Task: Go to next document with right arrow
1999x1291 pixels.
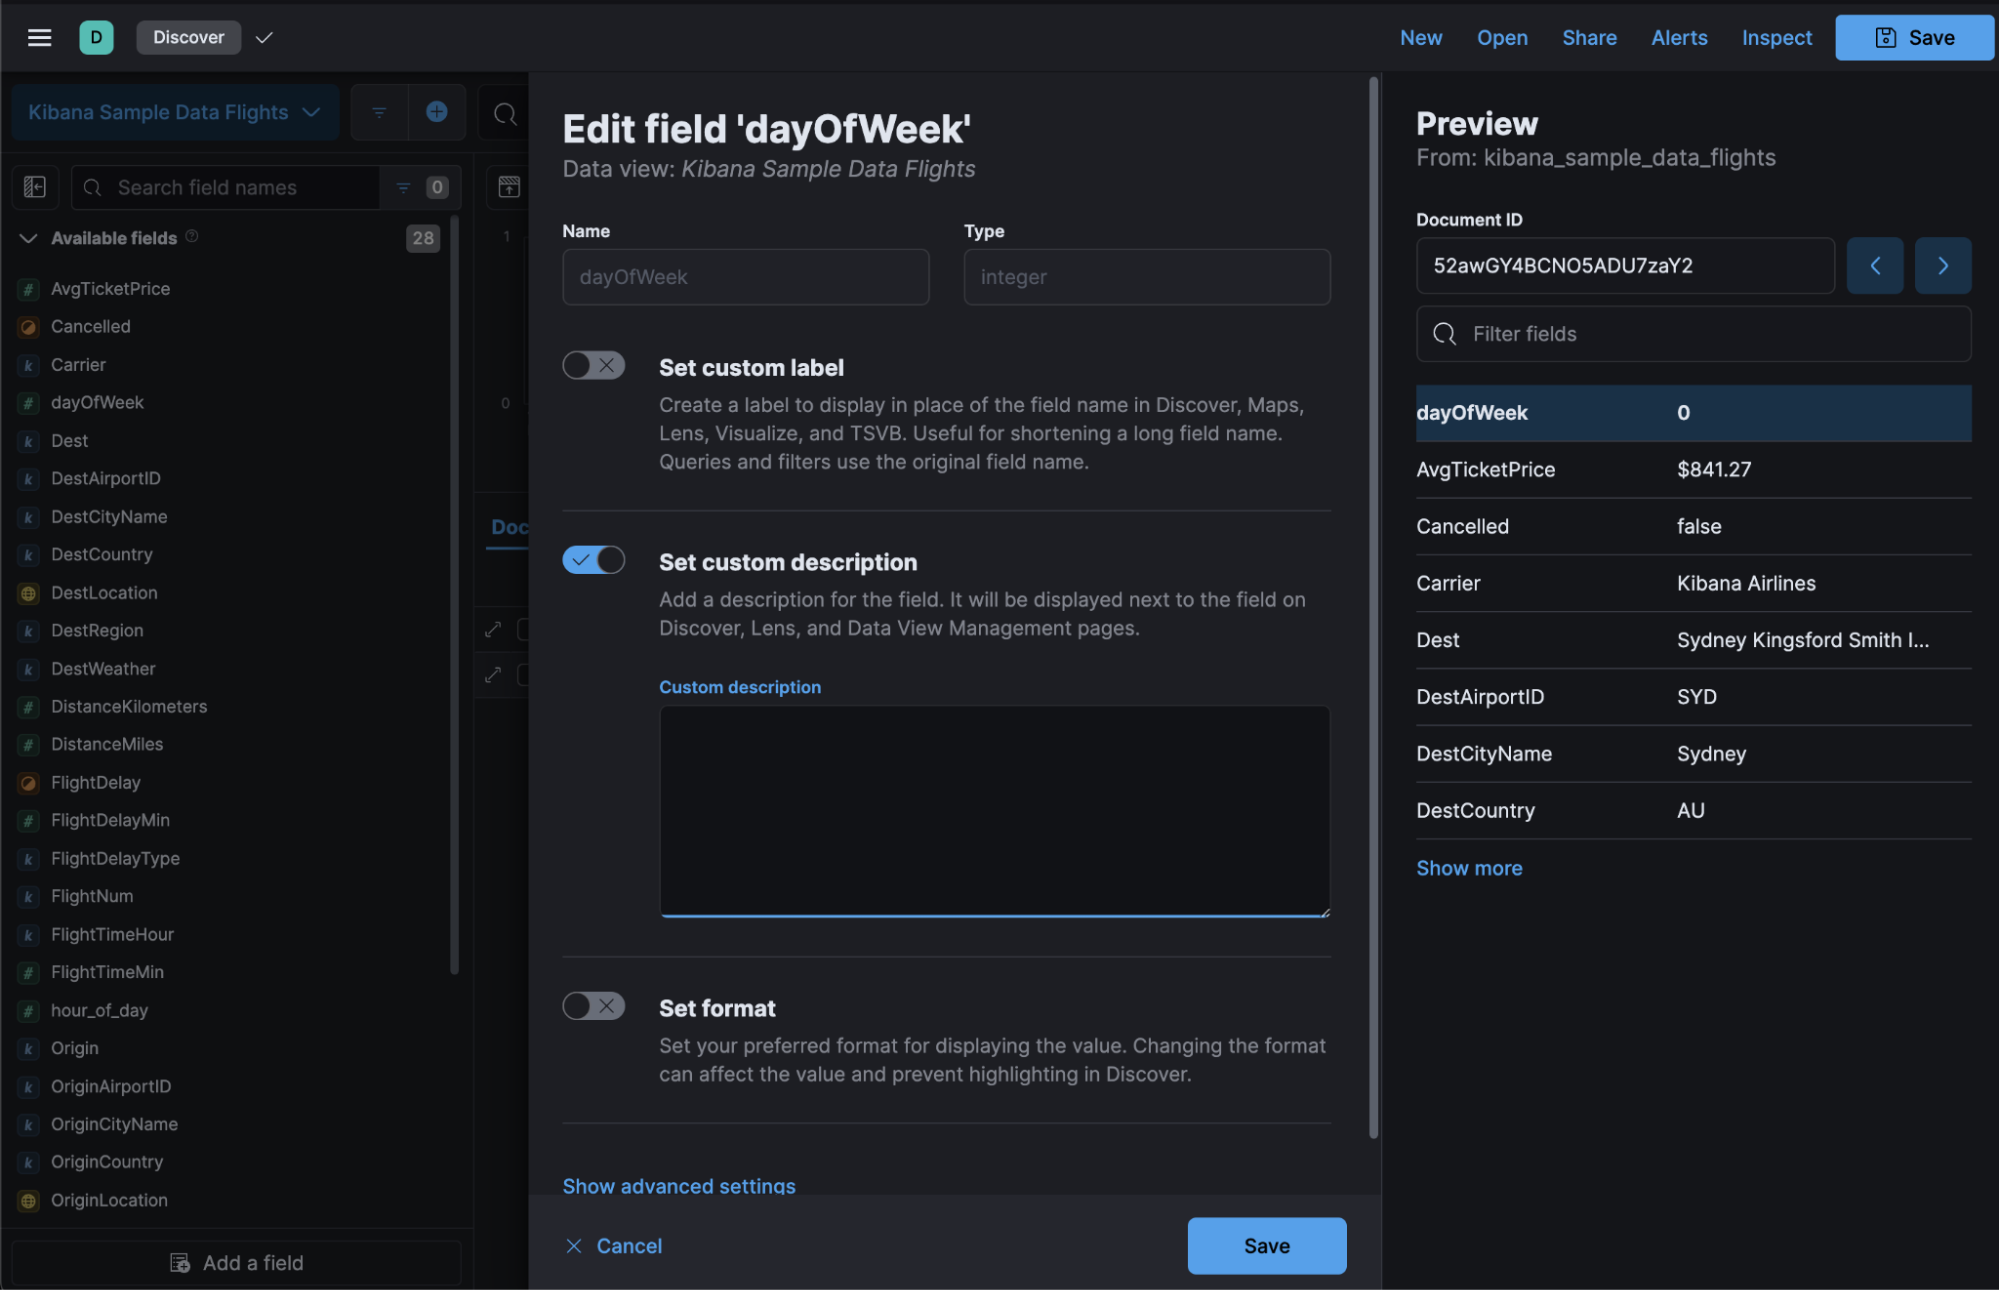Action: tap(1942, 265)
